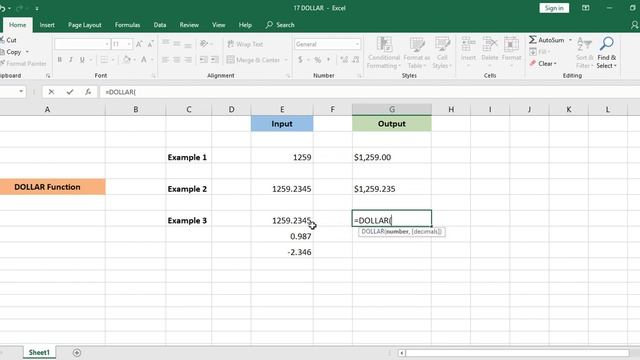The image size is (640, 360).
Task: Toggle Bold formatting
Action: [60, 60]
